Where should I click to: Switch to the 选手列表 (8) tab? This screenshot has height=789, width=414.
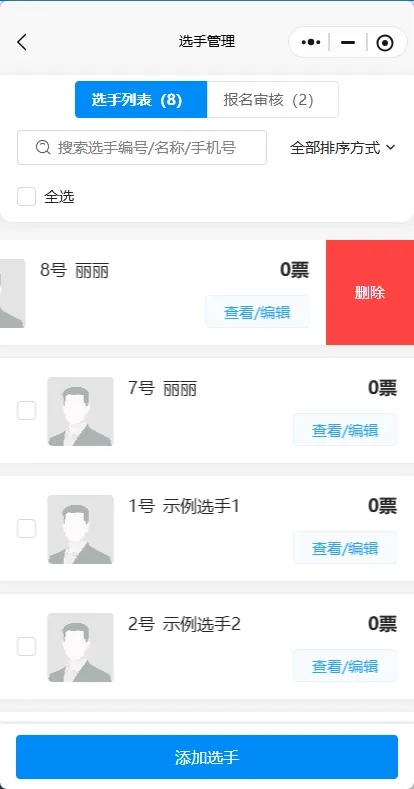(x=141, y=100)
